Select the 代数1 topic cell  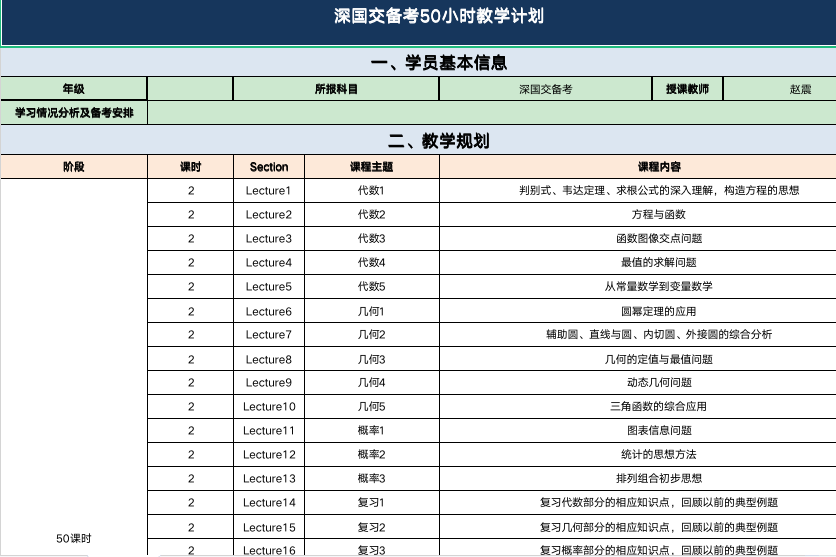point(372,190)
